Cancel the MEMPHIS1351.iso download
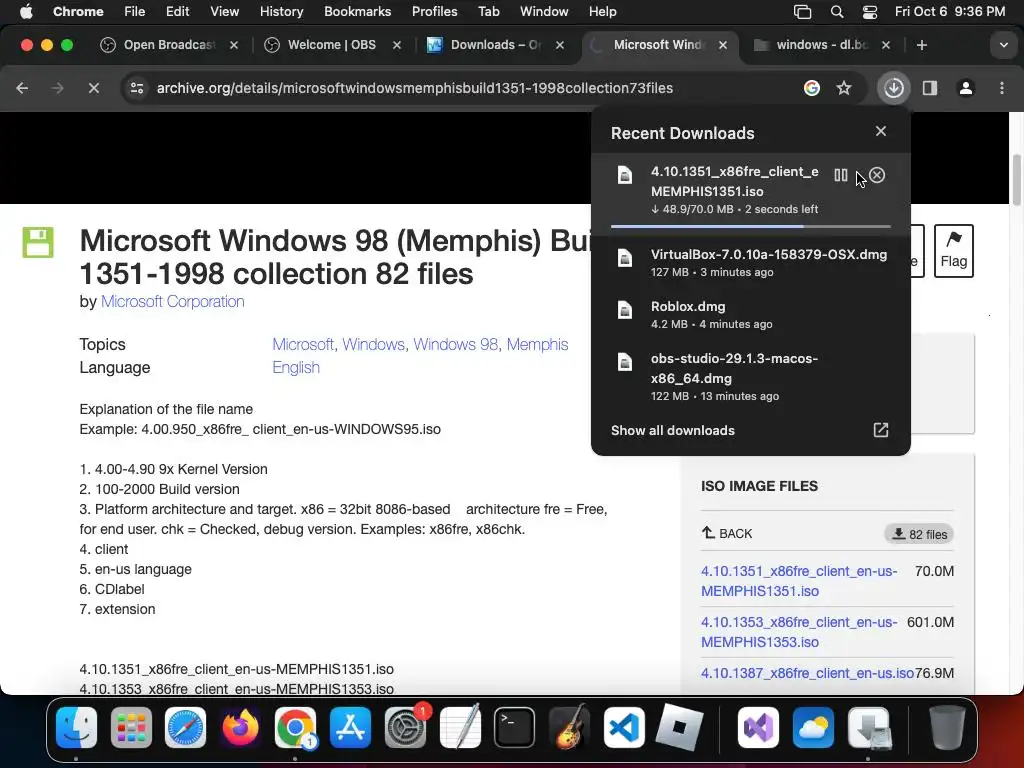 tap(877, 175)
